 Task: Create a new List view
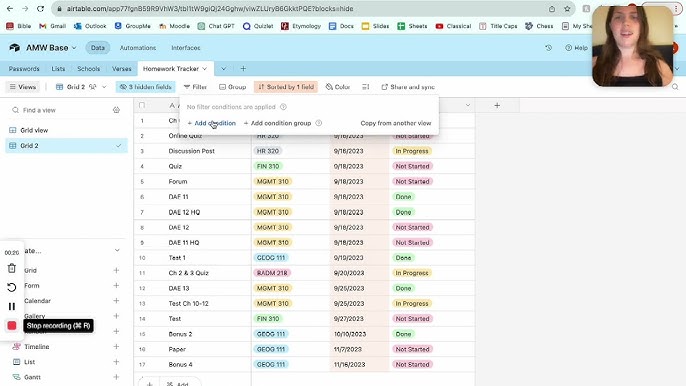(x=116, y=362)
